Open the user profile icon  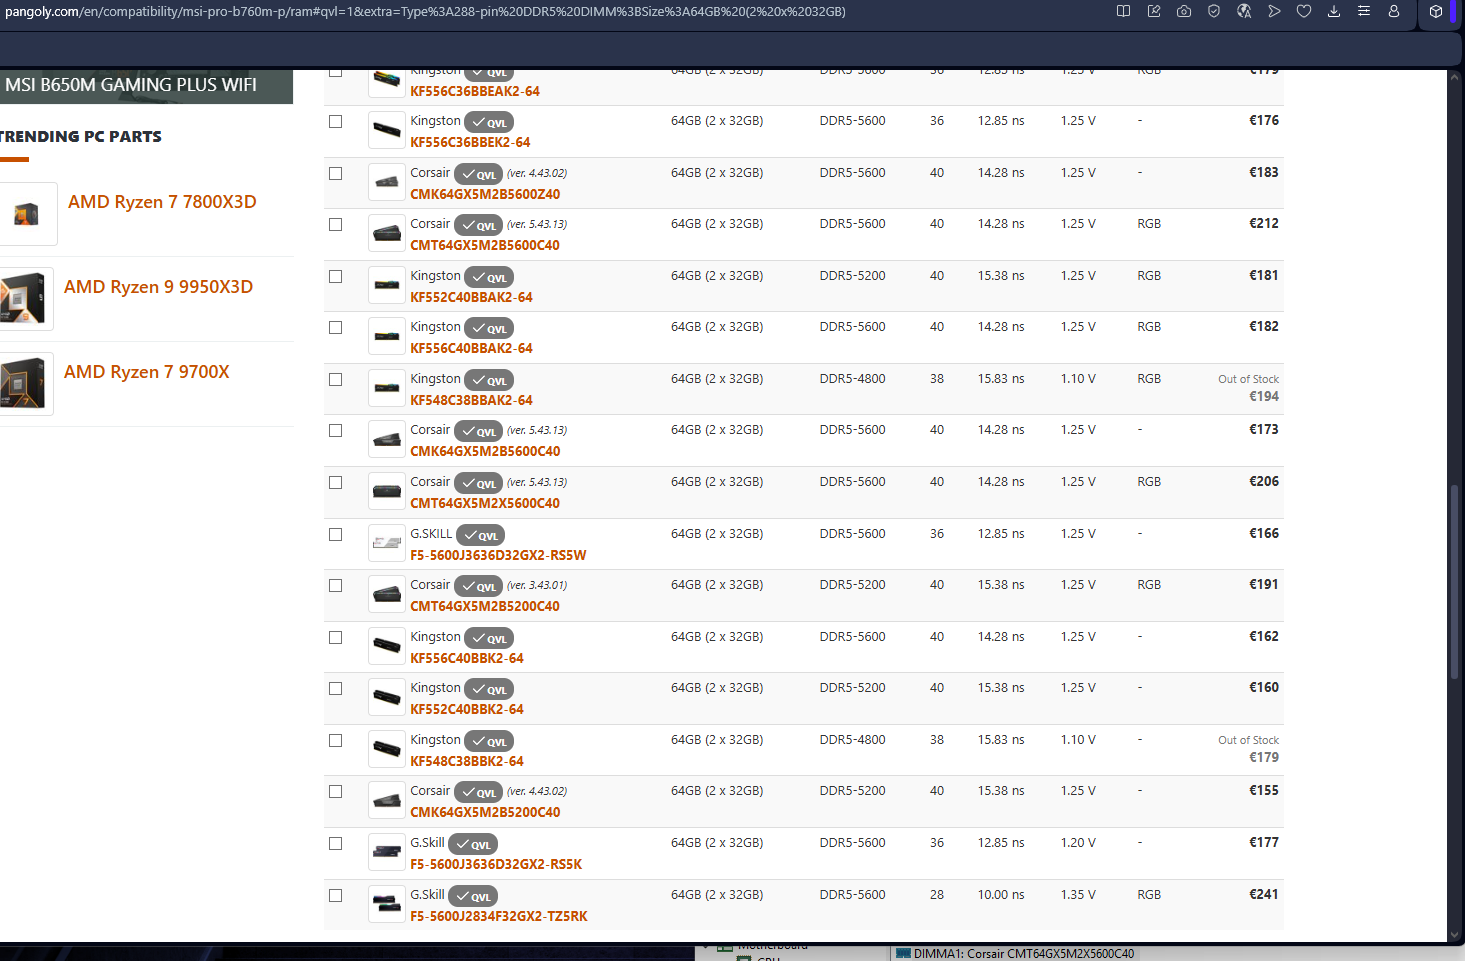pyautogui.click(x=1394, y=11)
